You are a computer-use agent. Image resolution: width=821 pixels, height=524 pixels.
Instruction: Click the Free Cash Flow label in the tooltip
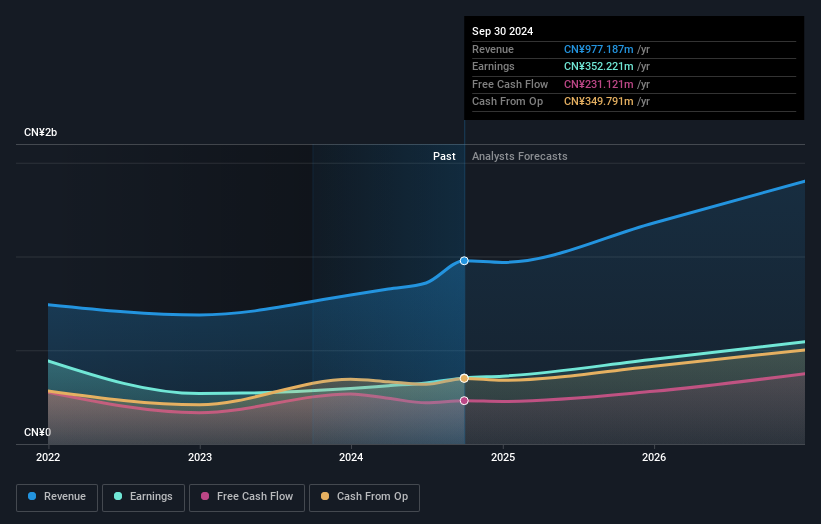[509, 84]
